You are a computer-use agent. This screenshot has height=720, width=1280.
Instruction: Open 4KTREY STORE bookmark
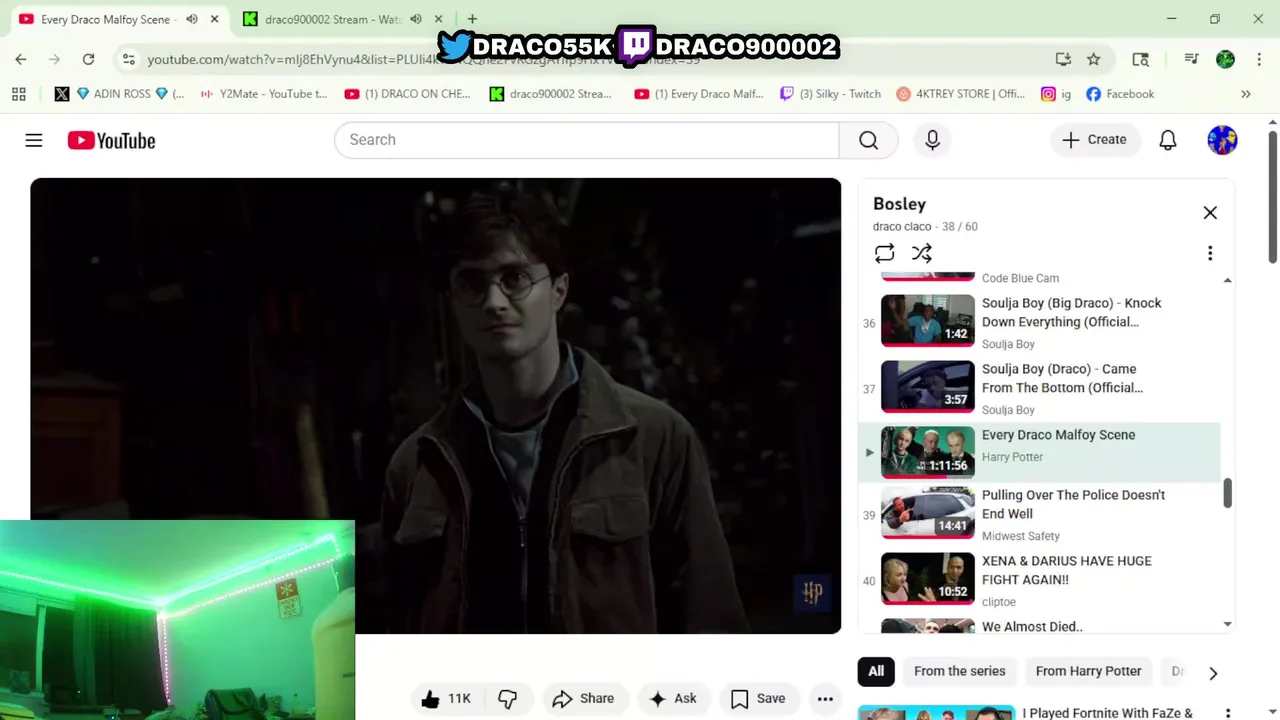coord(960,94)
